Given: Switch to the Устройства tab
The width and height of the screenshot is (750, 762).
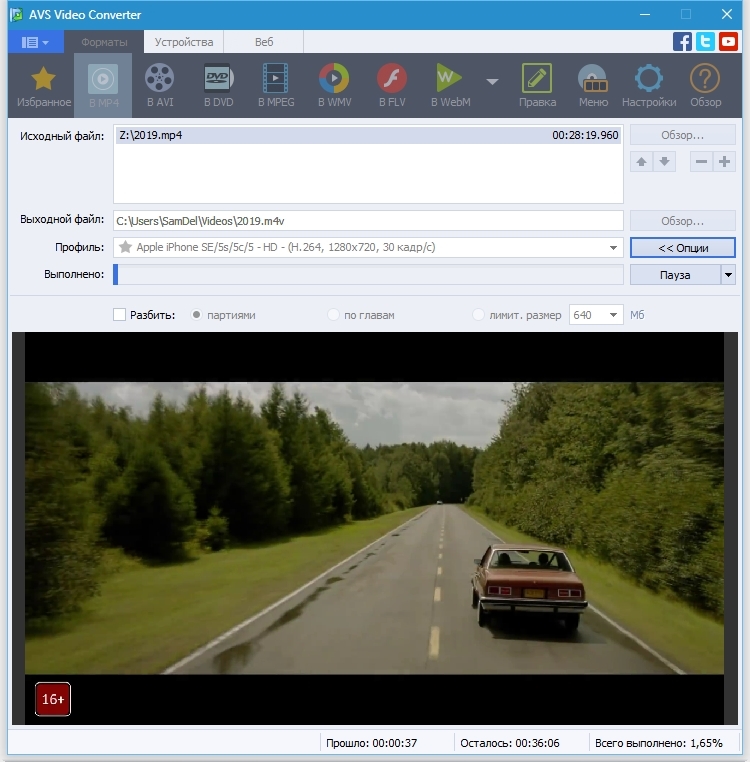Looking at the screenshot, I should click(x=183, y=42).
